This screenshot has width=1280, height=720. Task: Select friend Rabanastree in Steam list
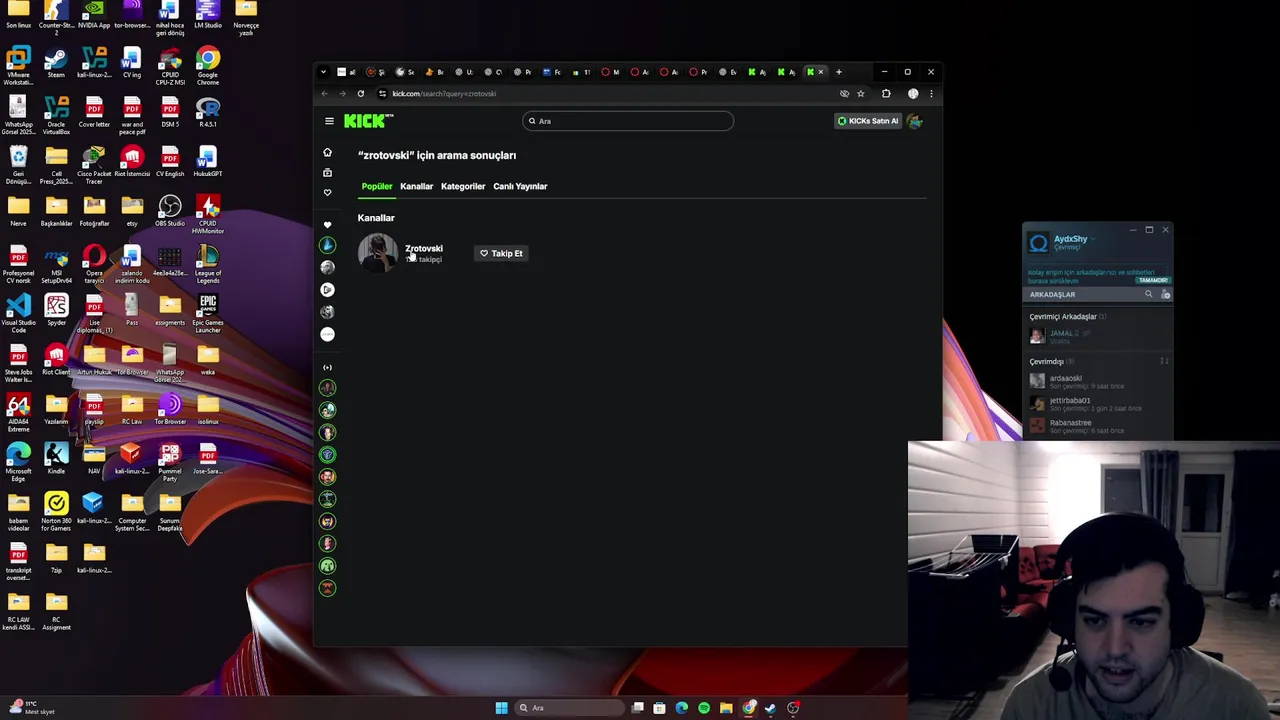[x=1097, y=425]
